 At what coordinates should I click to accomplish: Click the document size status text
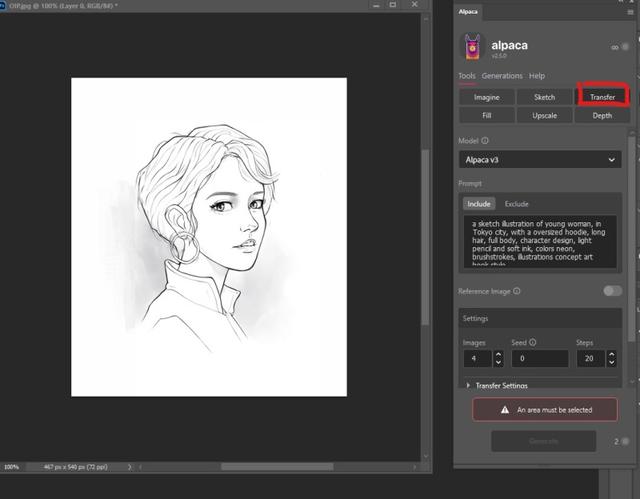tap(76, 467)
